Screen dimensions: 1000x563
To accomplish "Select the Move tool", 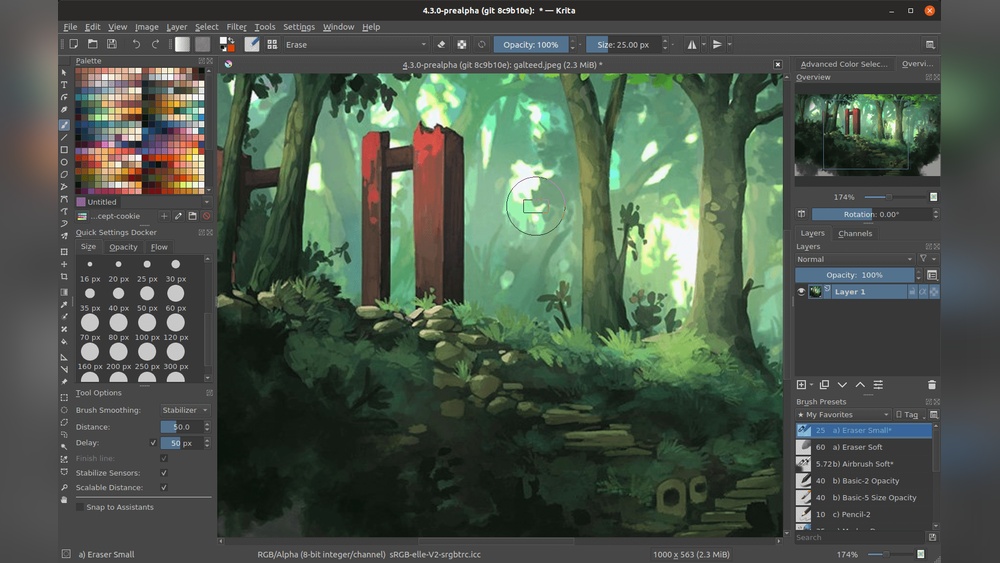I will tap(64, 264).
